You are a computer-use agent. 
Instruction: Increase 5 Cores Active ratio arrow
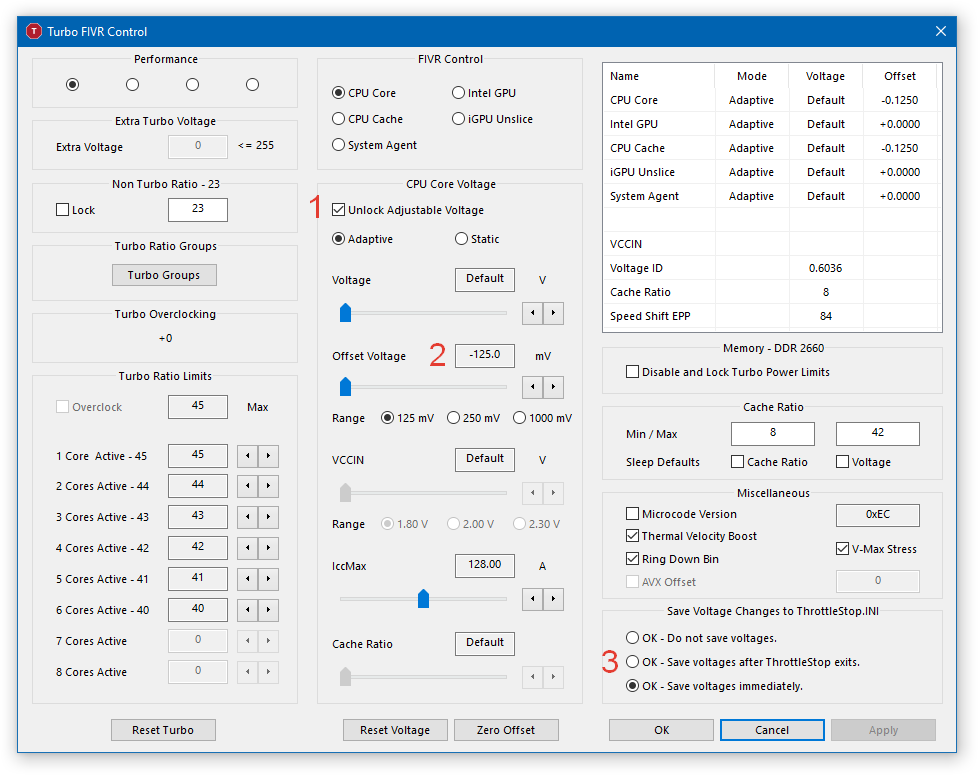[268, 579]
